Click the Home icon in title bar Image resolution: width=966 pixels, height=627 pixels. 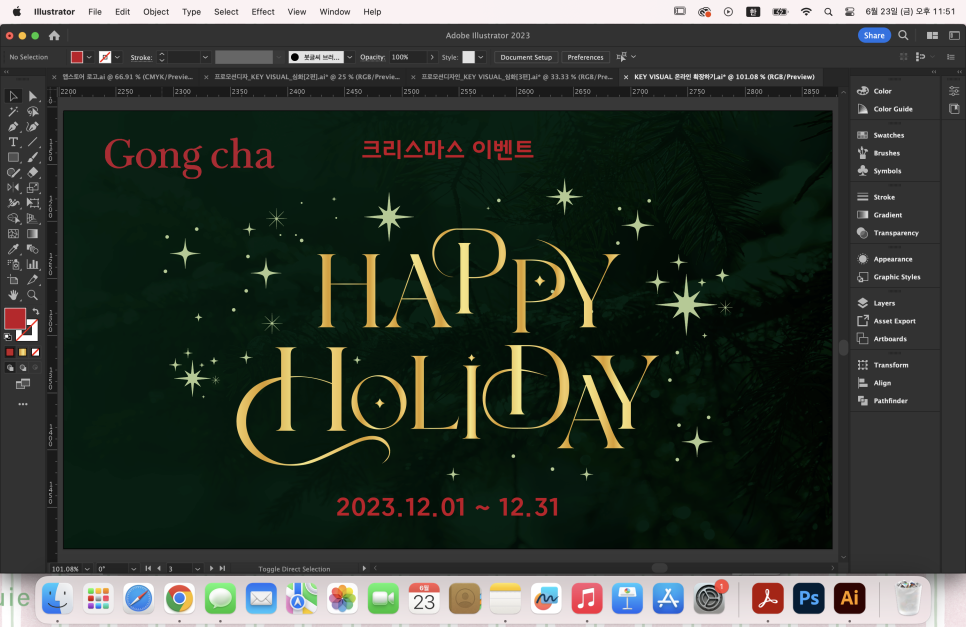(x=54, y=36)
